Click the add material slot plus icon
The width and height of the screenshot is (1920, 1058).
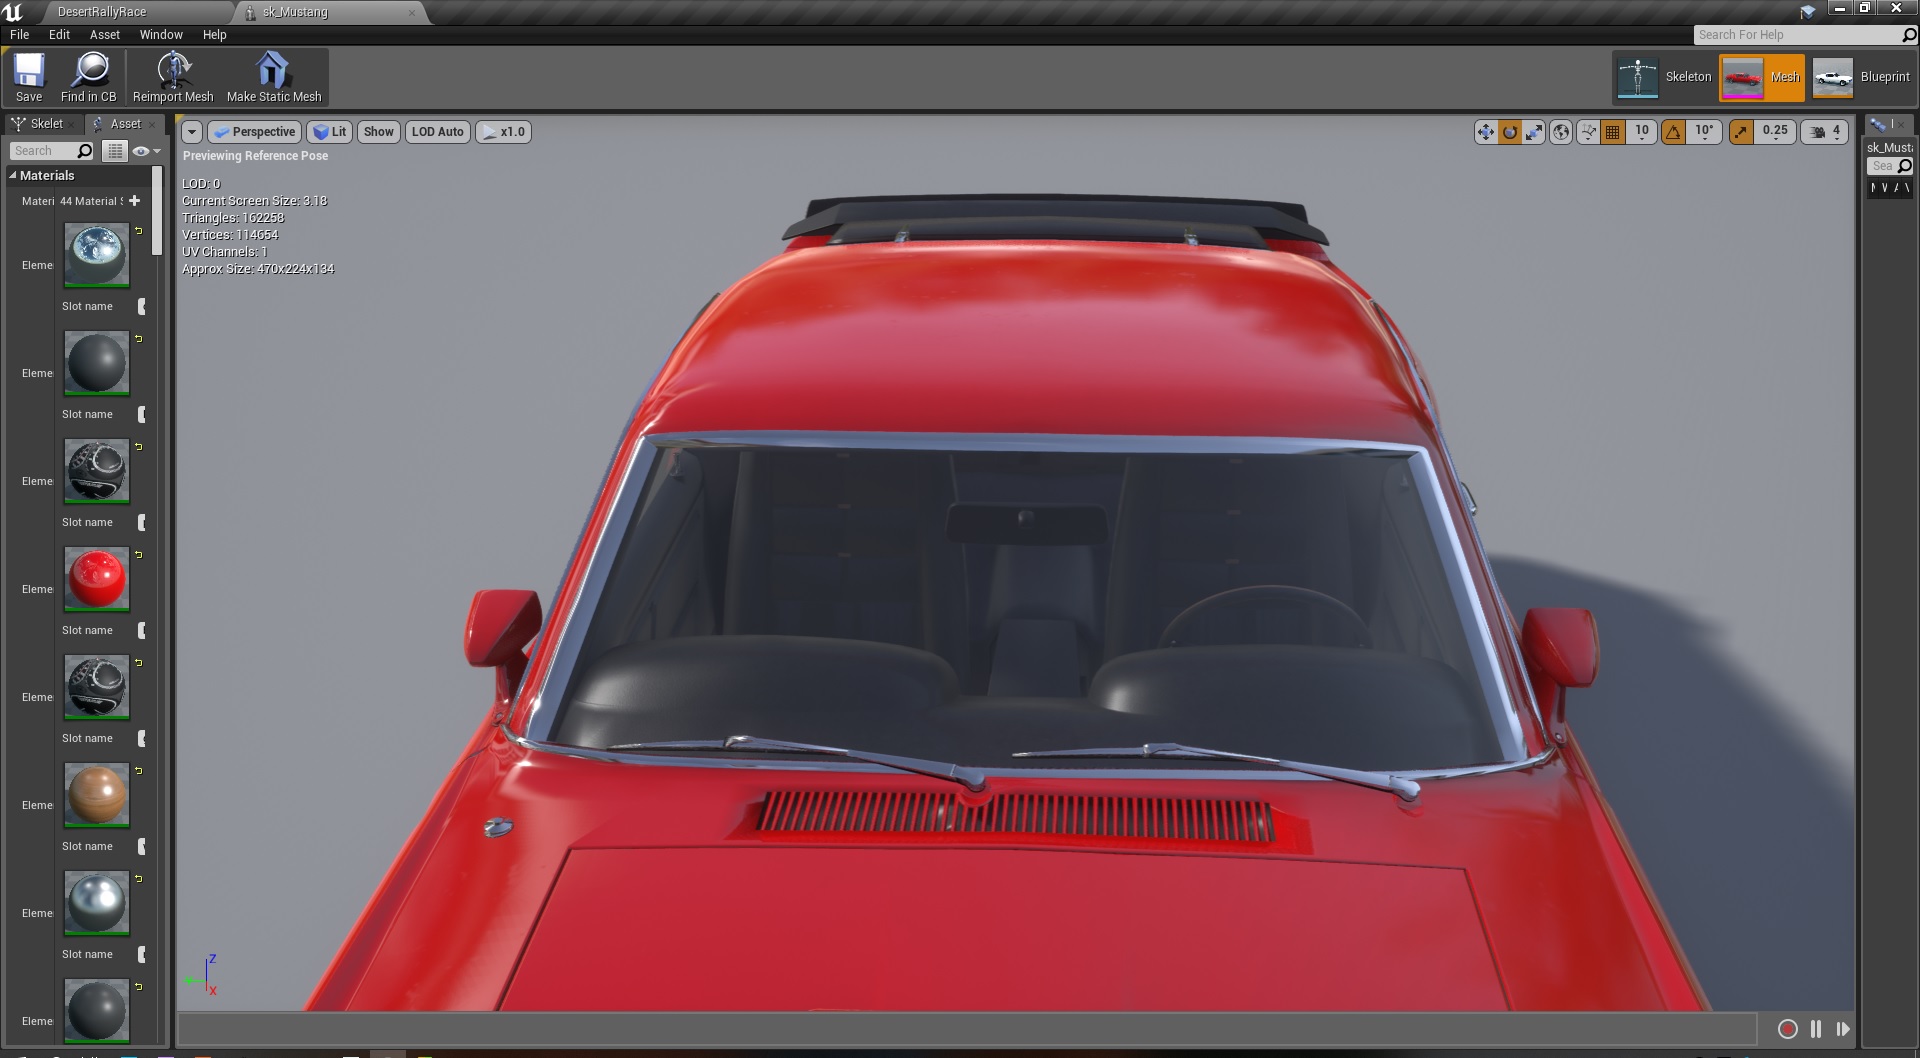pyautogui.click(x=135, y=201)
